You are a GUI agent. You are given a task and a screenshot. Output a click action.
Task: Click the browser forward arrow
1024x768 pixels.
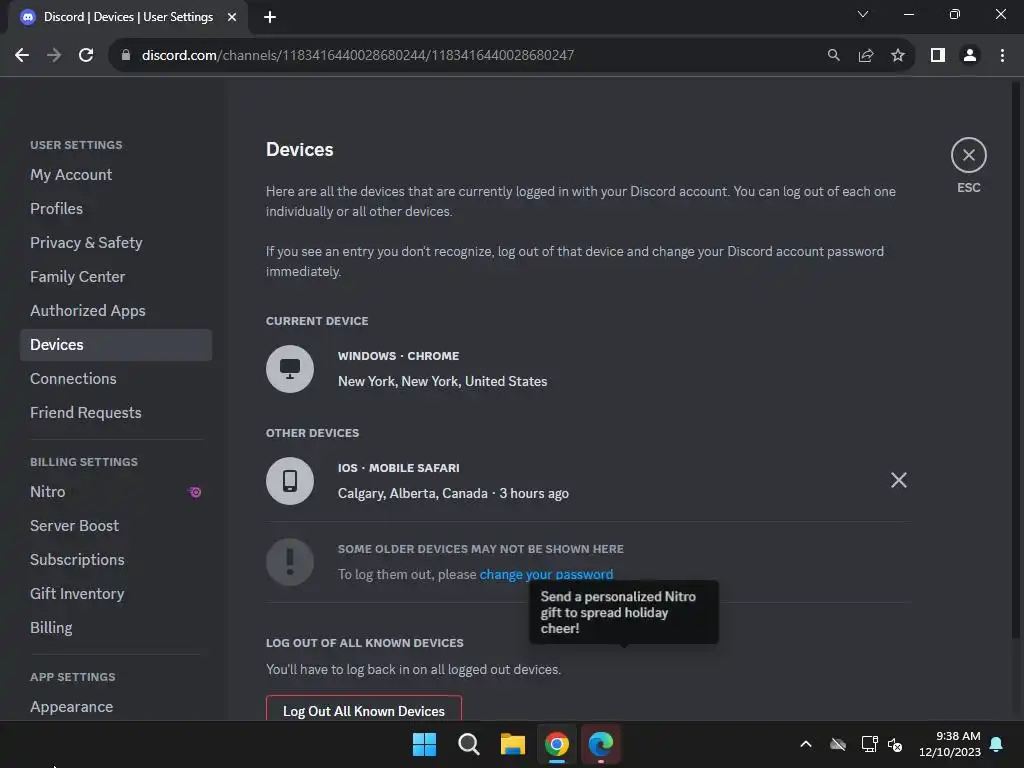pos(54,55)
